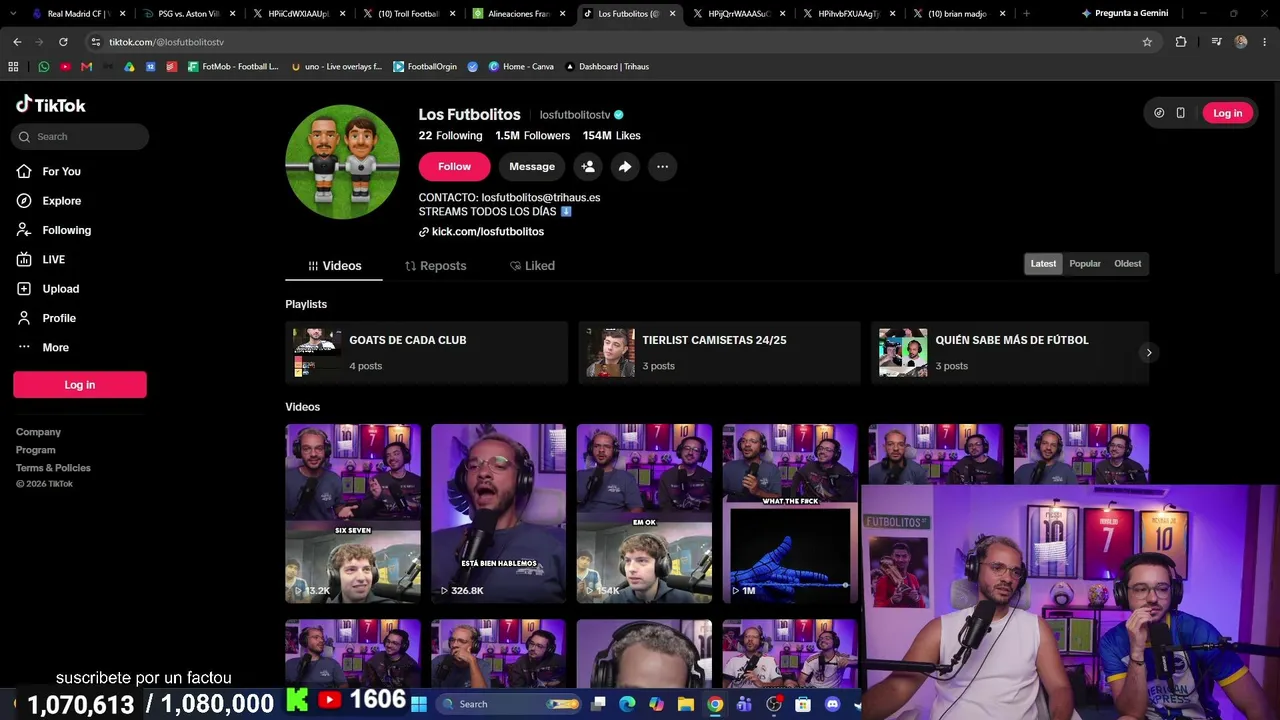This screenshot has height=720, width=1280.
Task: Open the Los Futbolitos profile picture
Action: click(342, 162)
